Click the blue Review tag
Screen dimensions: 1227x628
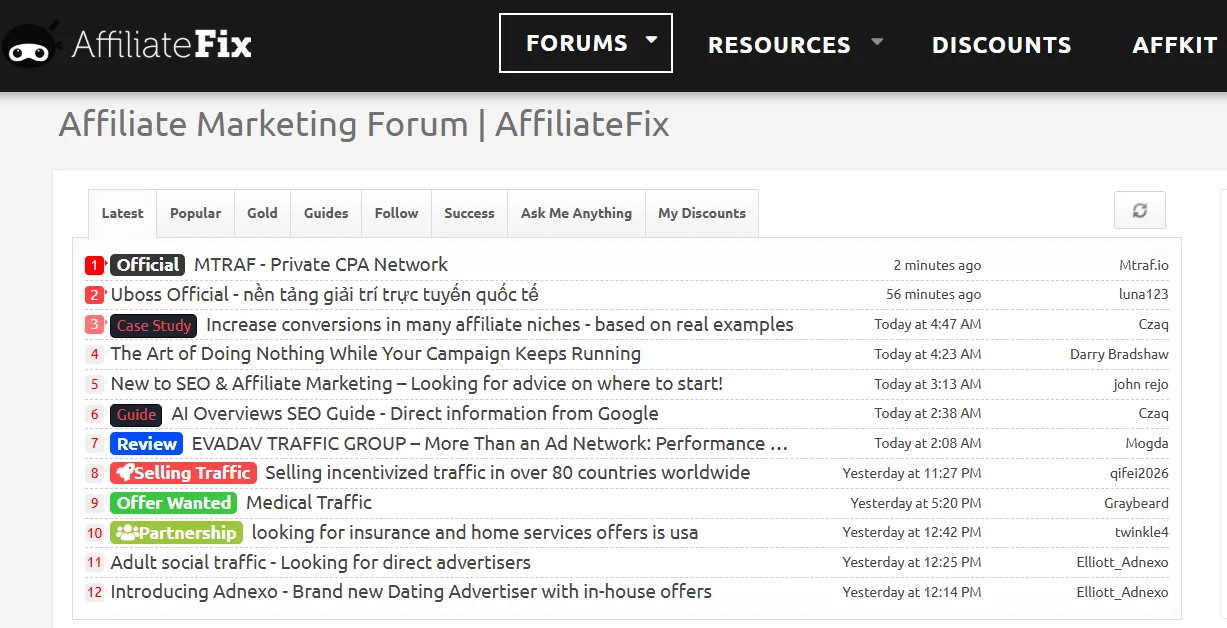(x=147, y=443)
